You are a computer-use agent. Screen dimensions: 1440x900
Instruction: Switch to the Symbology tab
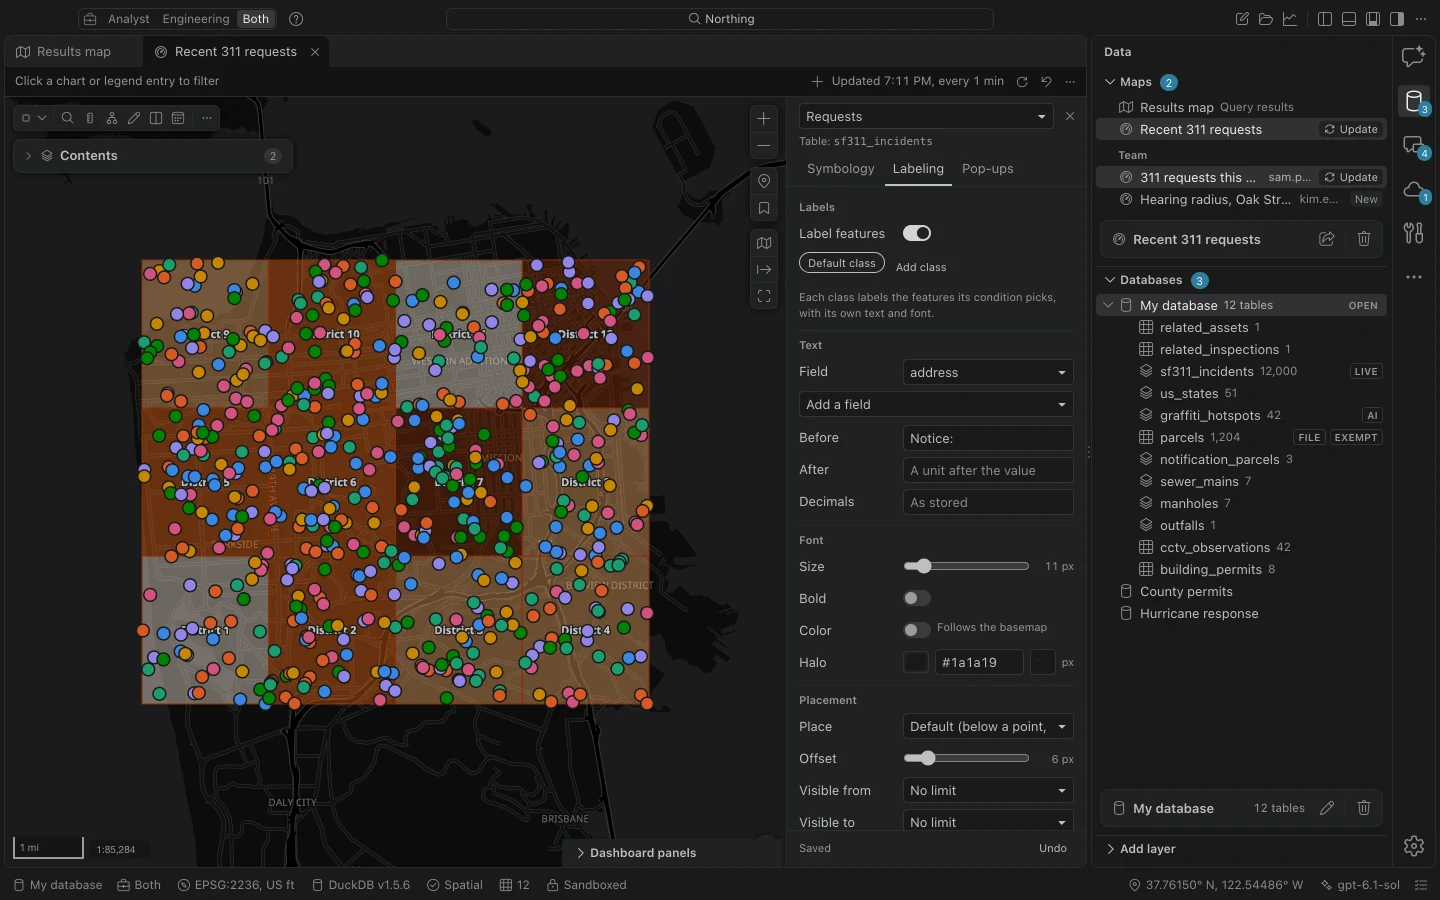pyautogui.click(x=841, y=169)
